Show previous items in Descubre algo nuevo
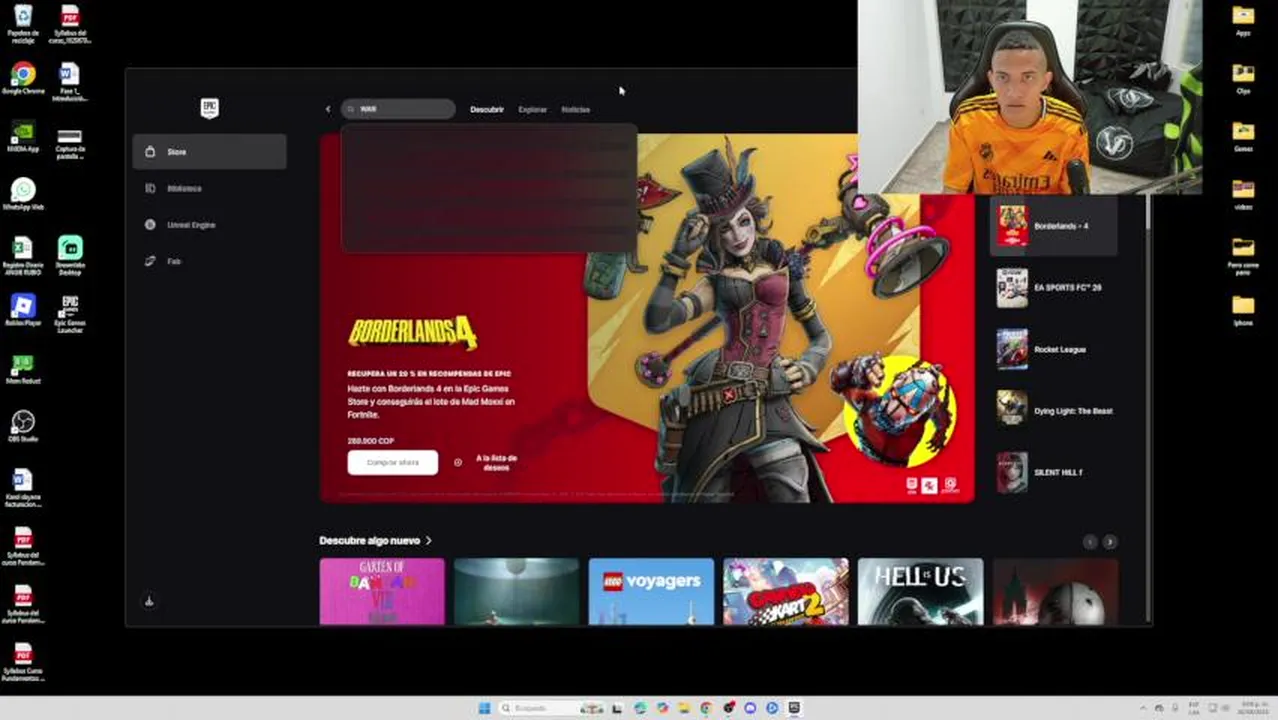 [1090, 541]
